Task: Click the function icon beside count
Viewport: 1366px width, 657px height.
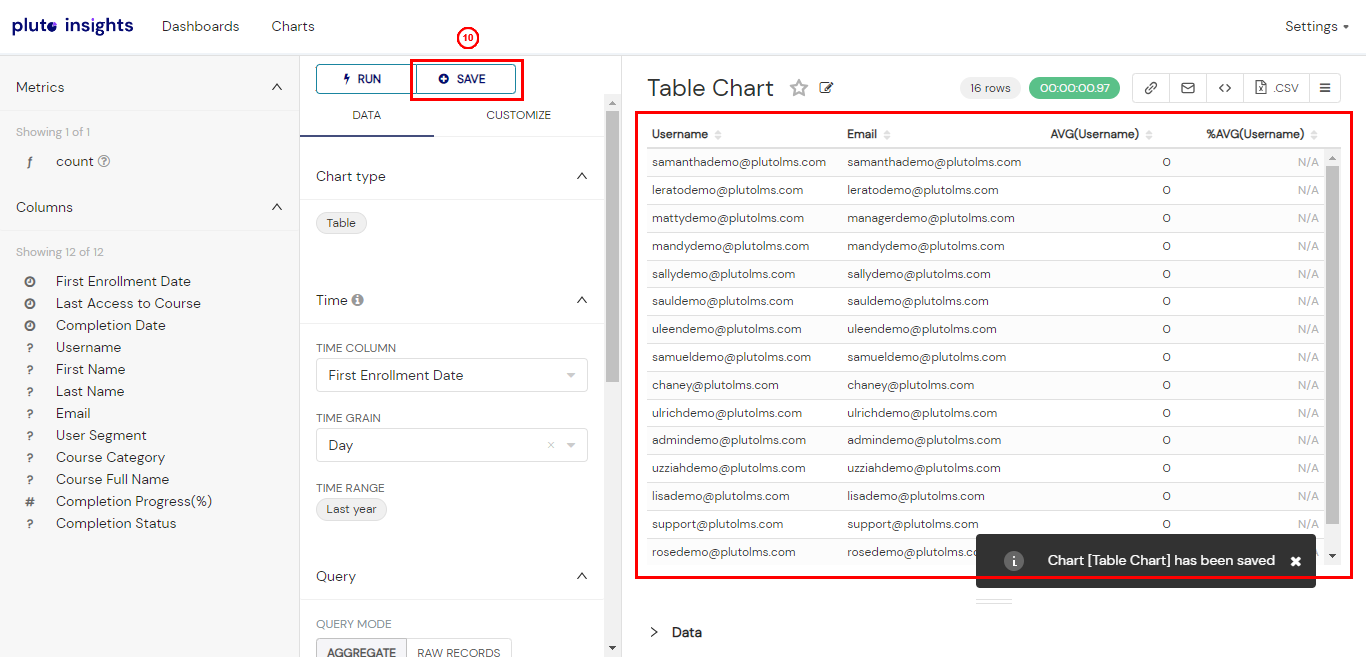Action: click(30, 162)
